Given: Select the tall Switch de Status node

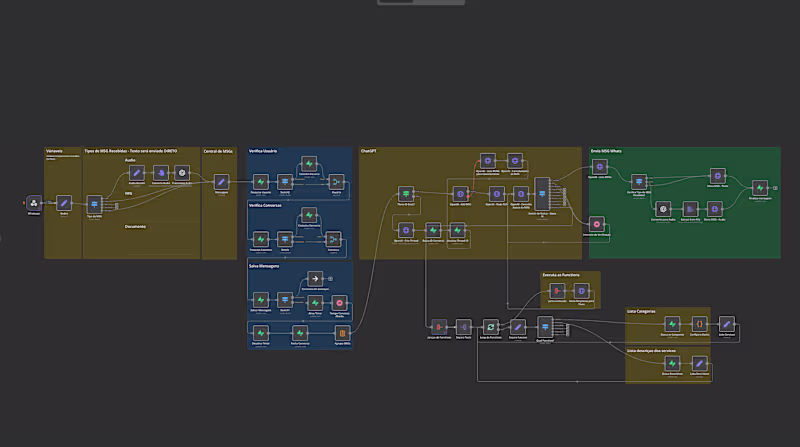Looking at the screenshot, I should tap(542, 194).
